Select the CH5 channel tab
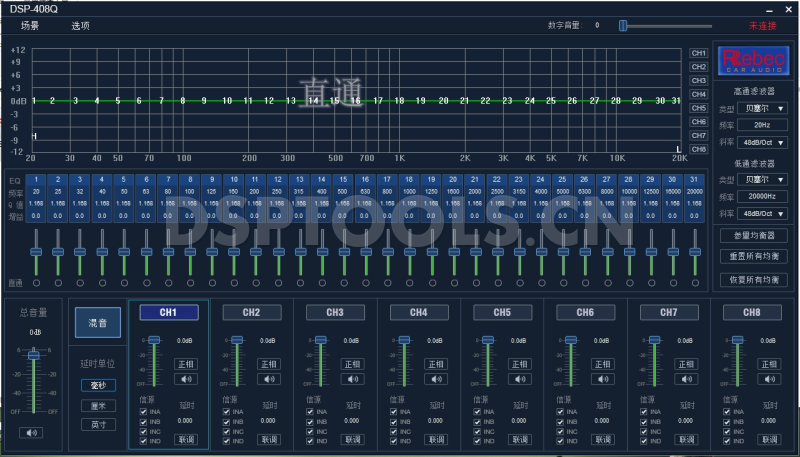Screen dimensions: 800x457 tap(502, 313)
